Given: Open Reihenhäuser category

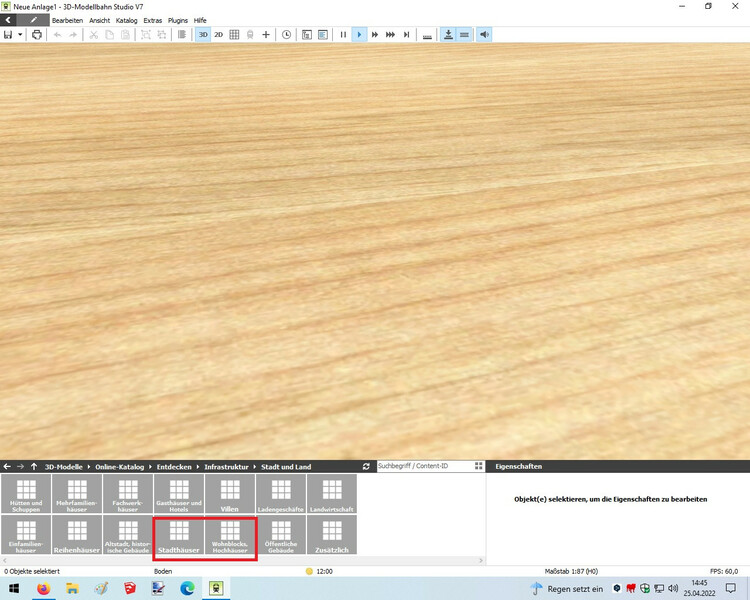Looking at the screenshot, I should pyautogui.click(x=77, y=535).
